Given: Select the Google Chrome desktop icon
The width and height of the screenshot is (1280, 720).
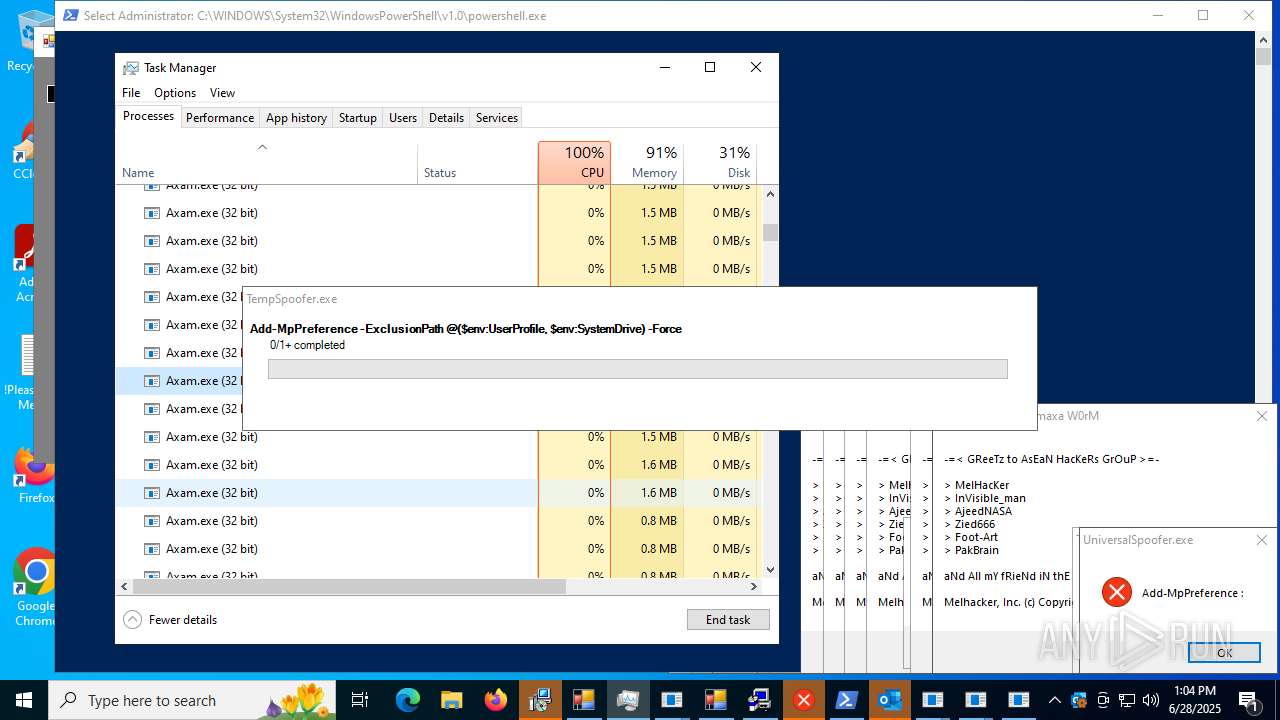Looking at the screenshot, I should [35, 587].
